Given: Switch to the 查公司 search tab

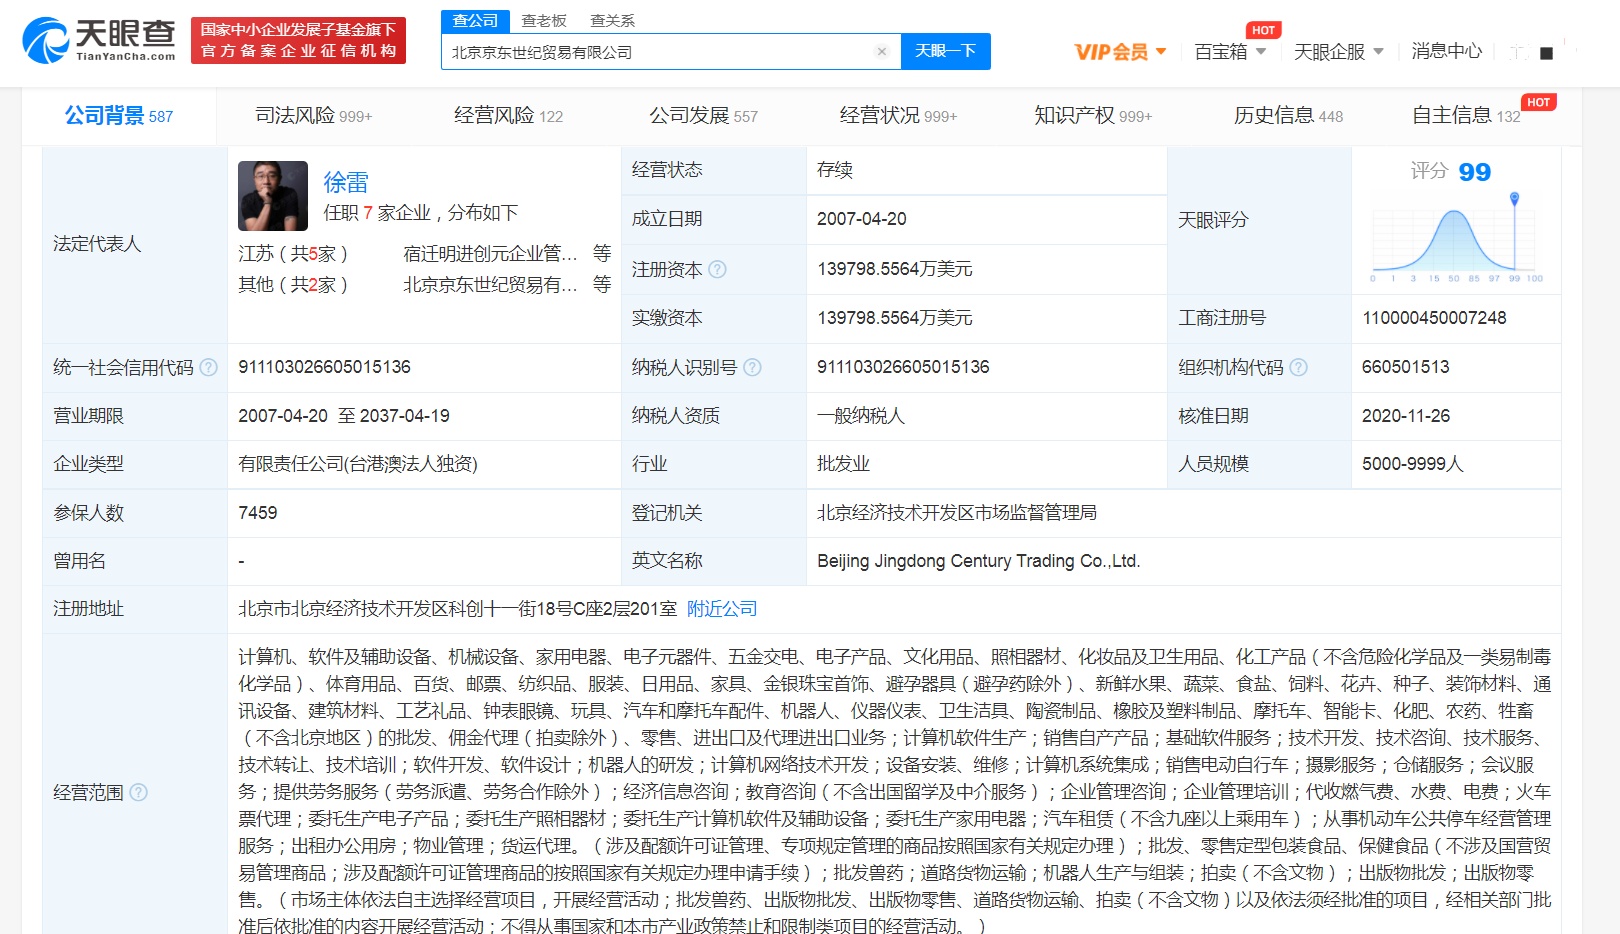Looking at the screenshot, I should (x=475, y=20).
